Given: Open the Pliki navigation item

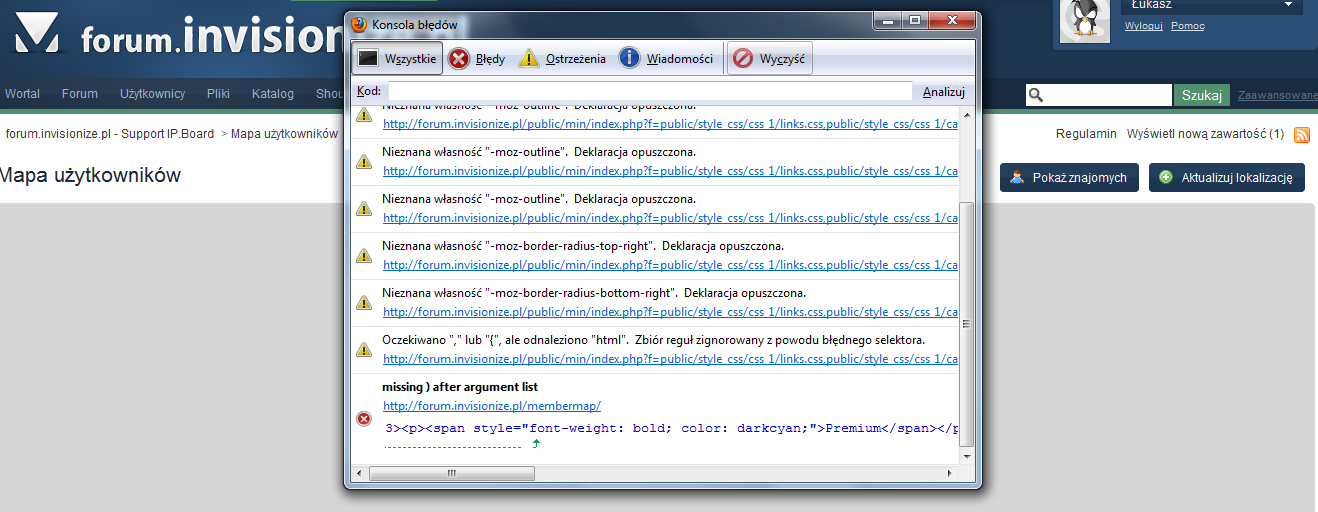Looking at the screenshot, I should (x=218, y=94).
